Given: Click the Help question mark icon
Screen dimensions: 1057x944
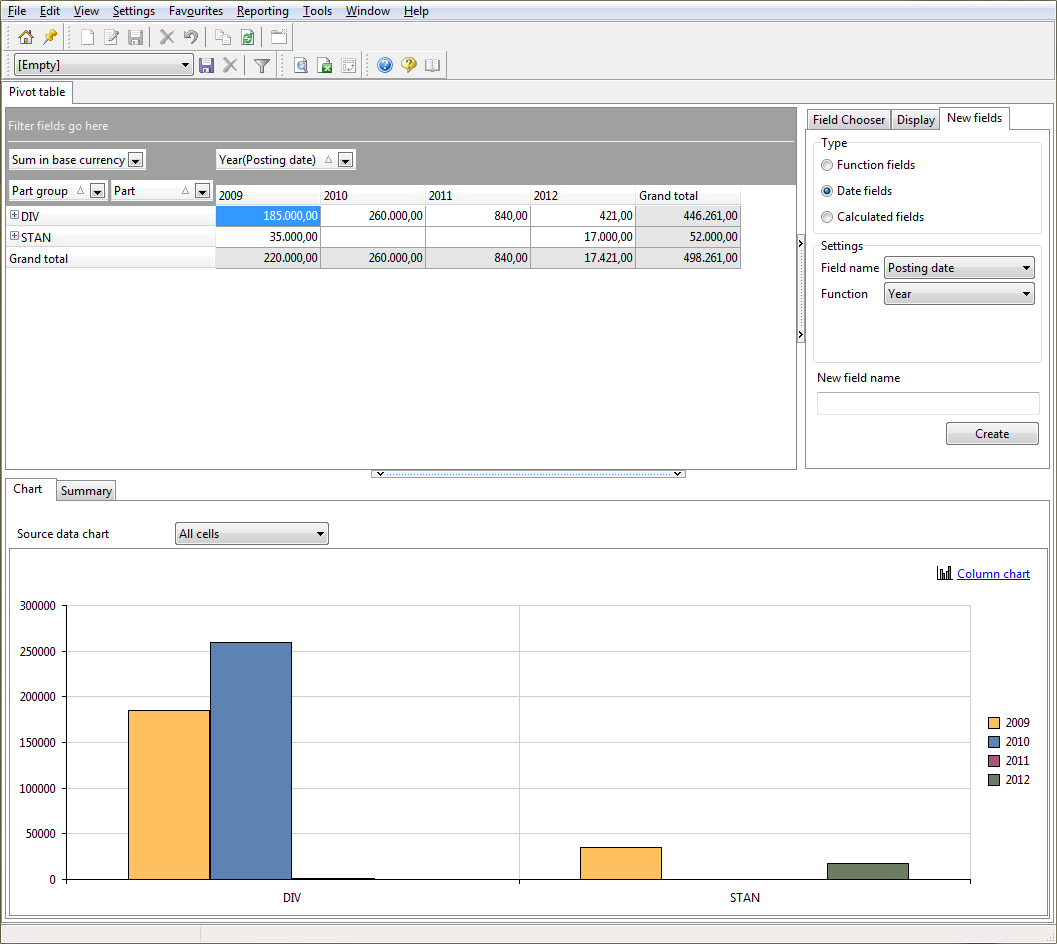Looking at the screenshot, I should (385, 65).
